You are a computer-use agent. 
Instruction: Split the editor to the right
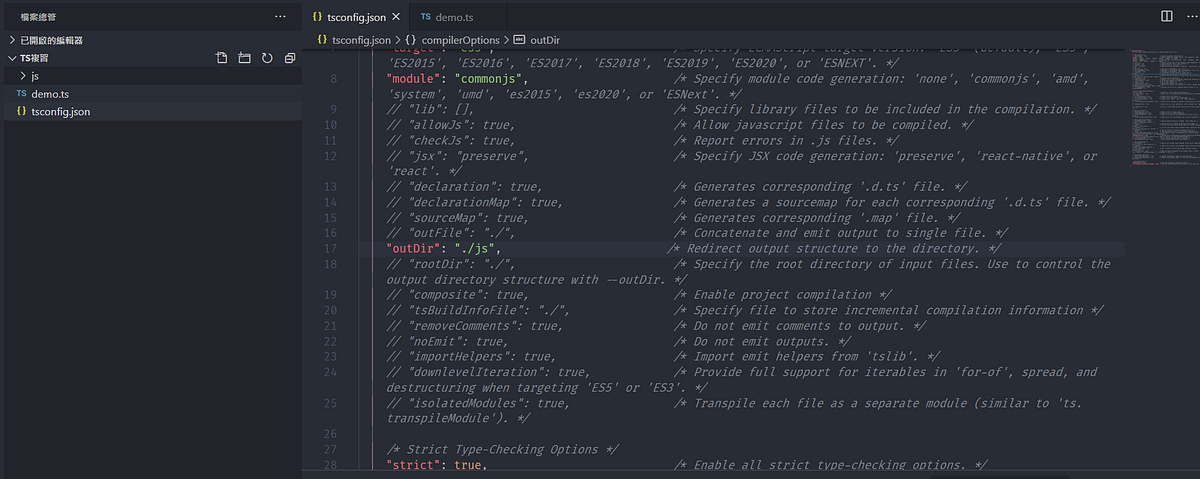[x=1166, y=16]
